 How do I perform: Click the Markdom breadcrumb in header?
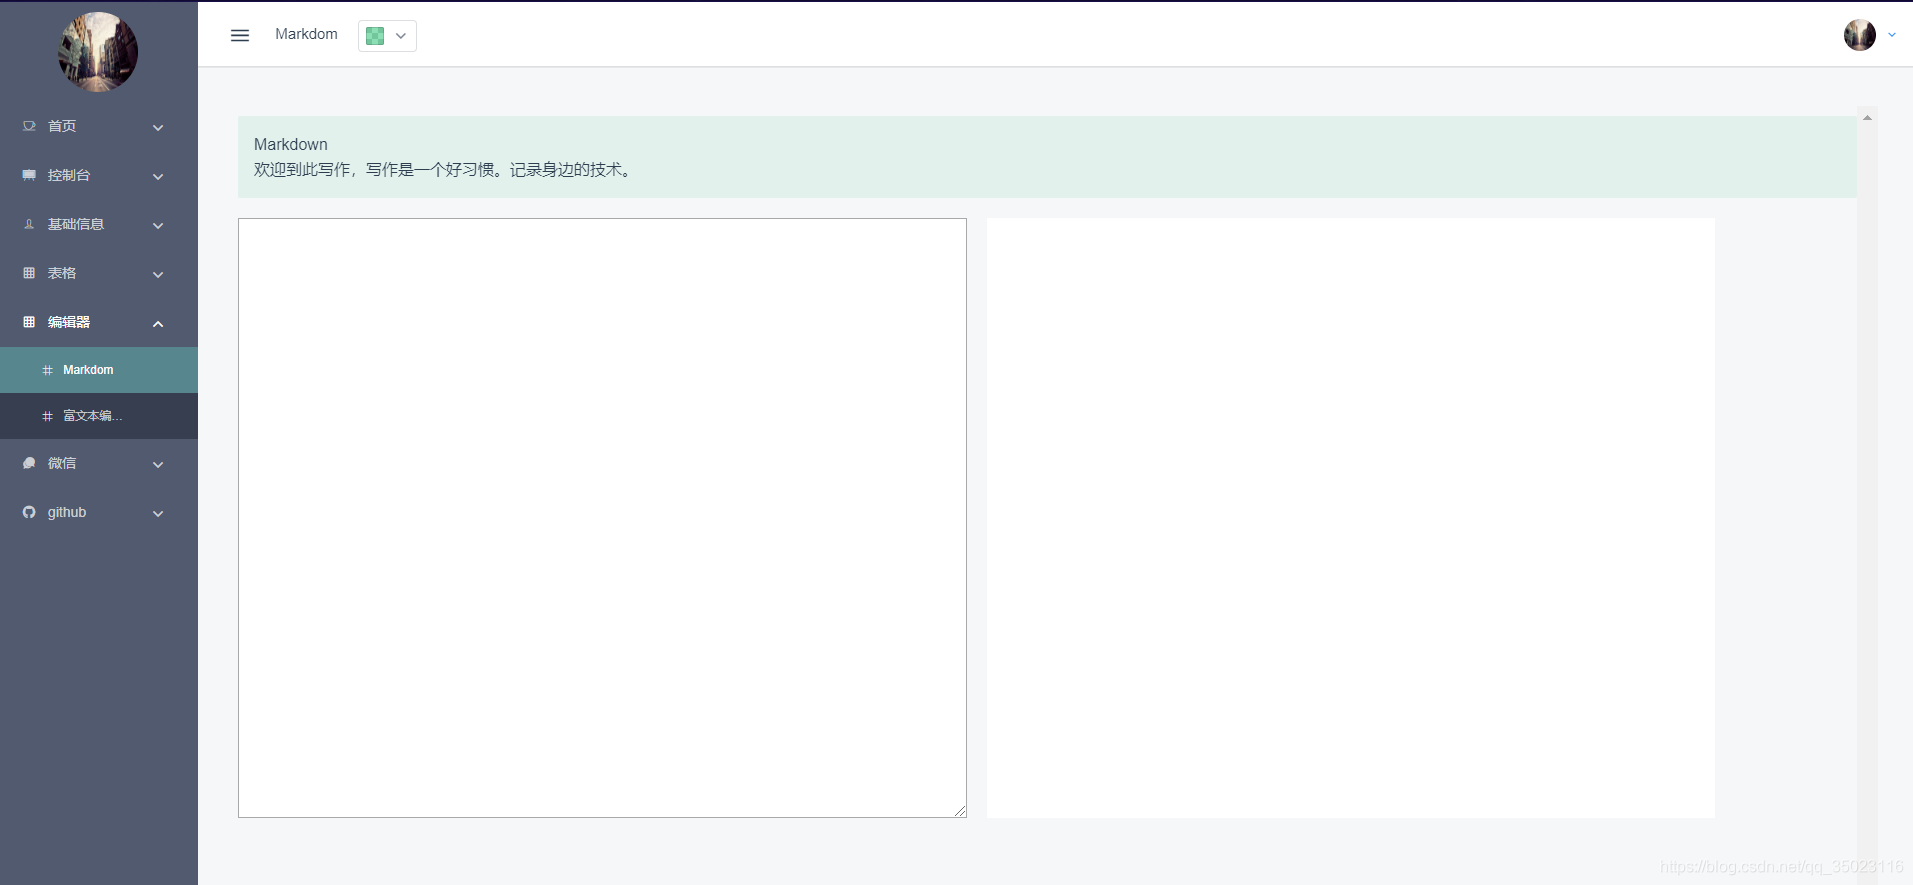click(x=306, y=34)
